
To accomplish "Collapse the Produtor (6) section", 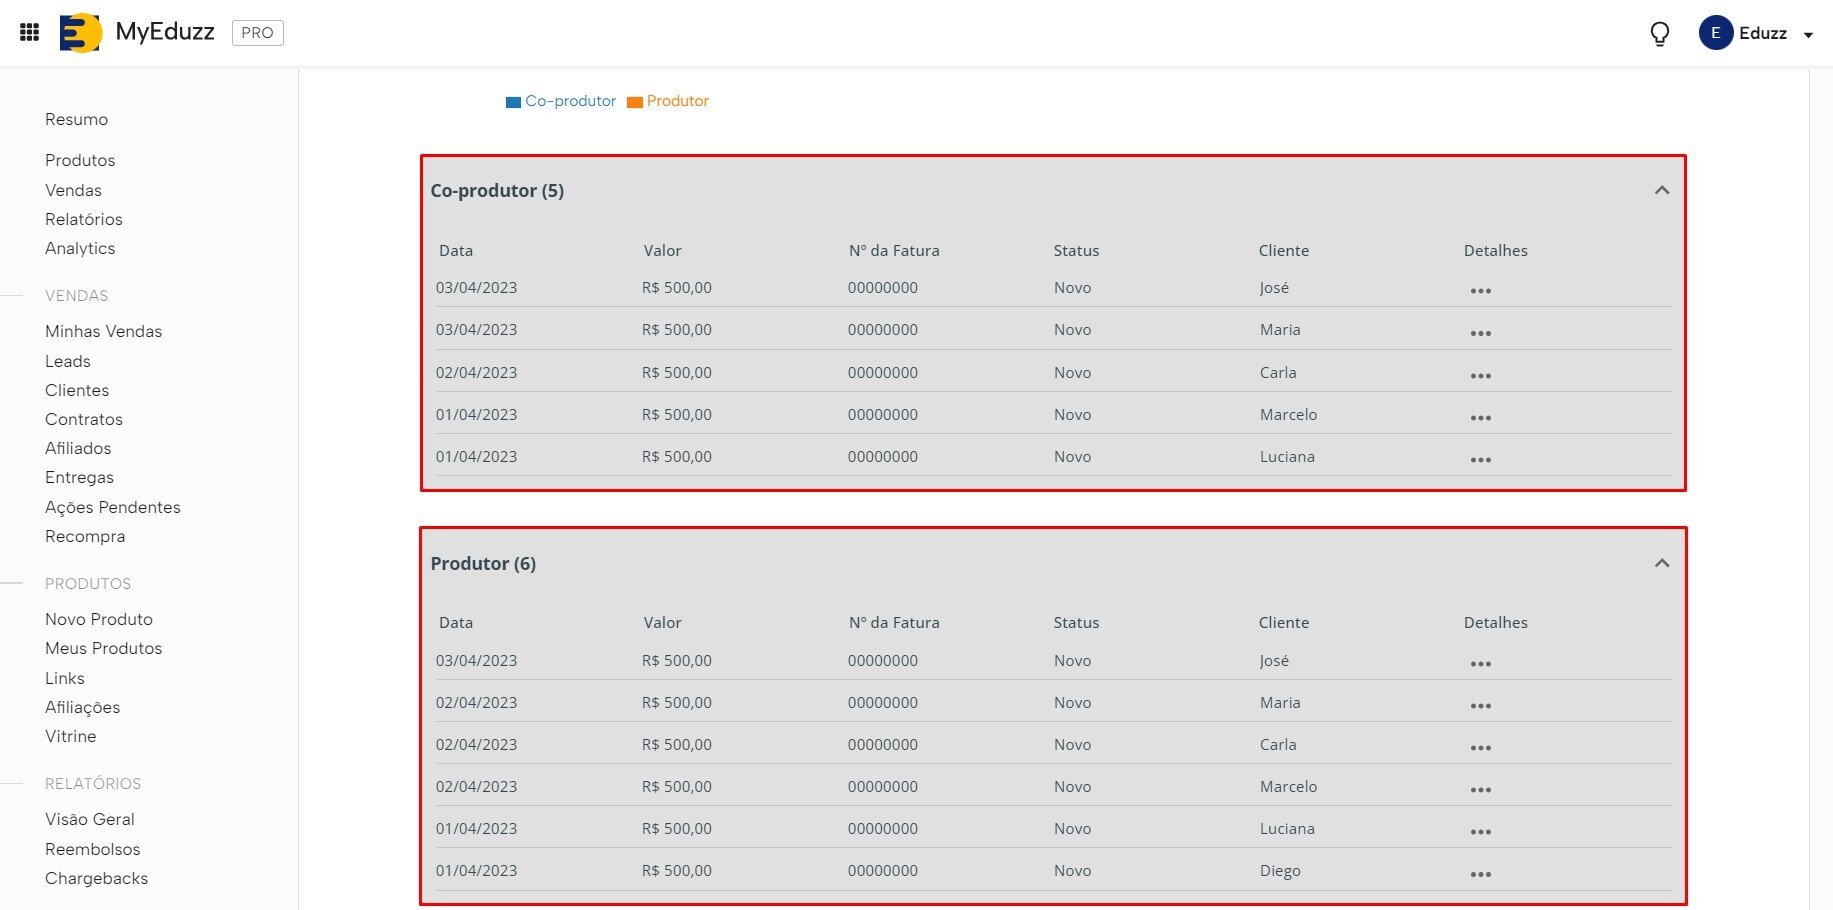I will tap(1661, 563).
